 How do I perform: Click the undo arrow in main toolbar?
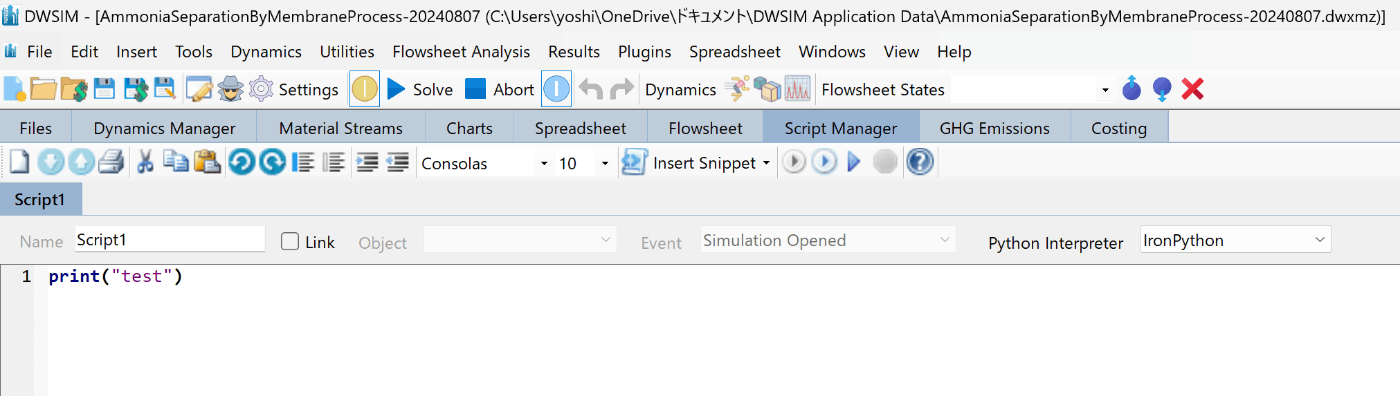[x=591, y=90]
